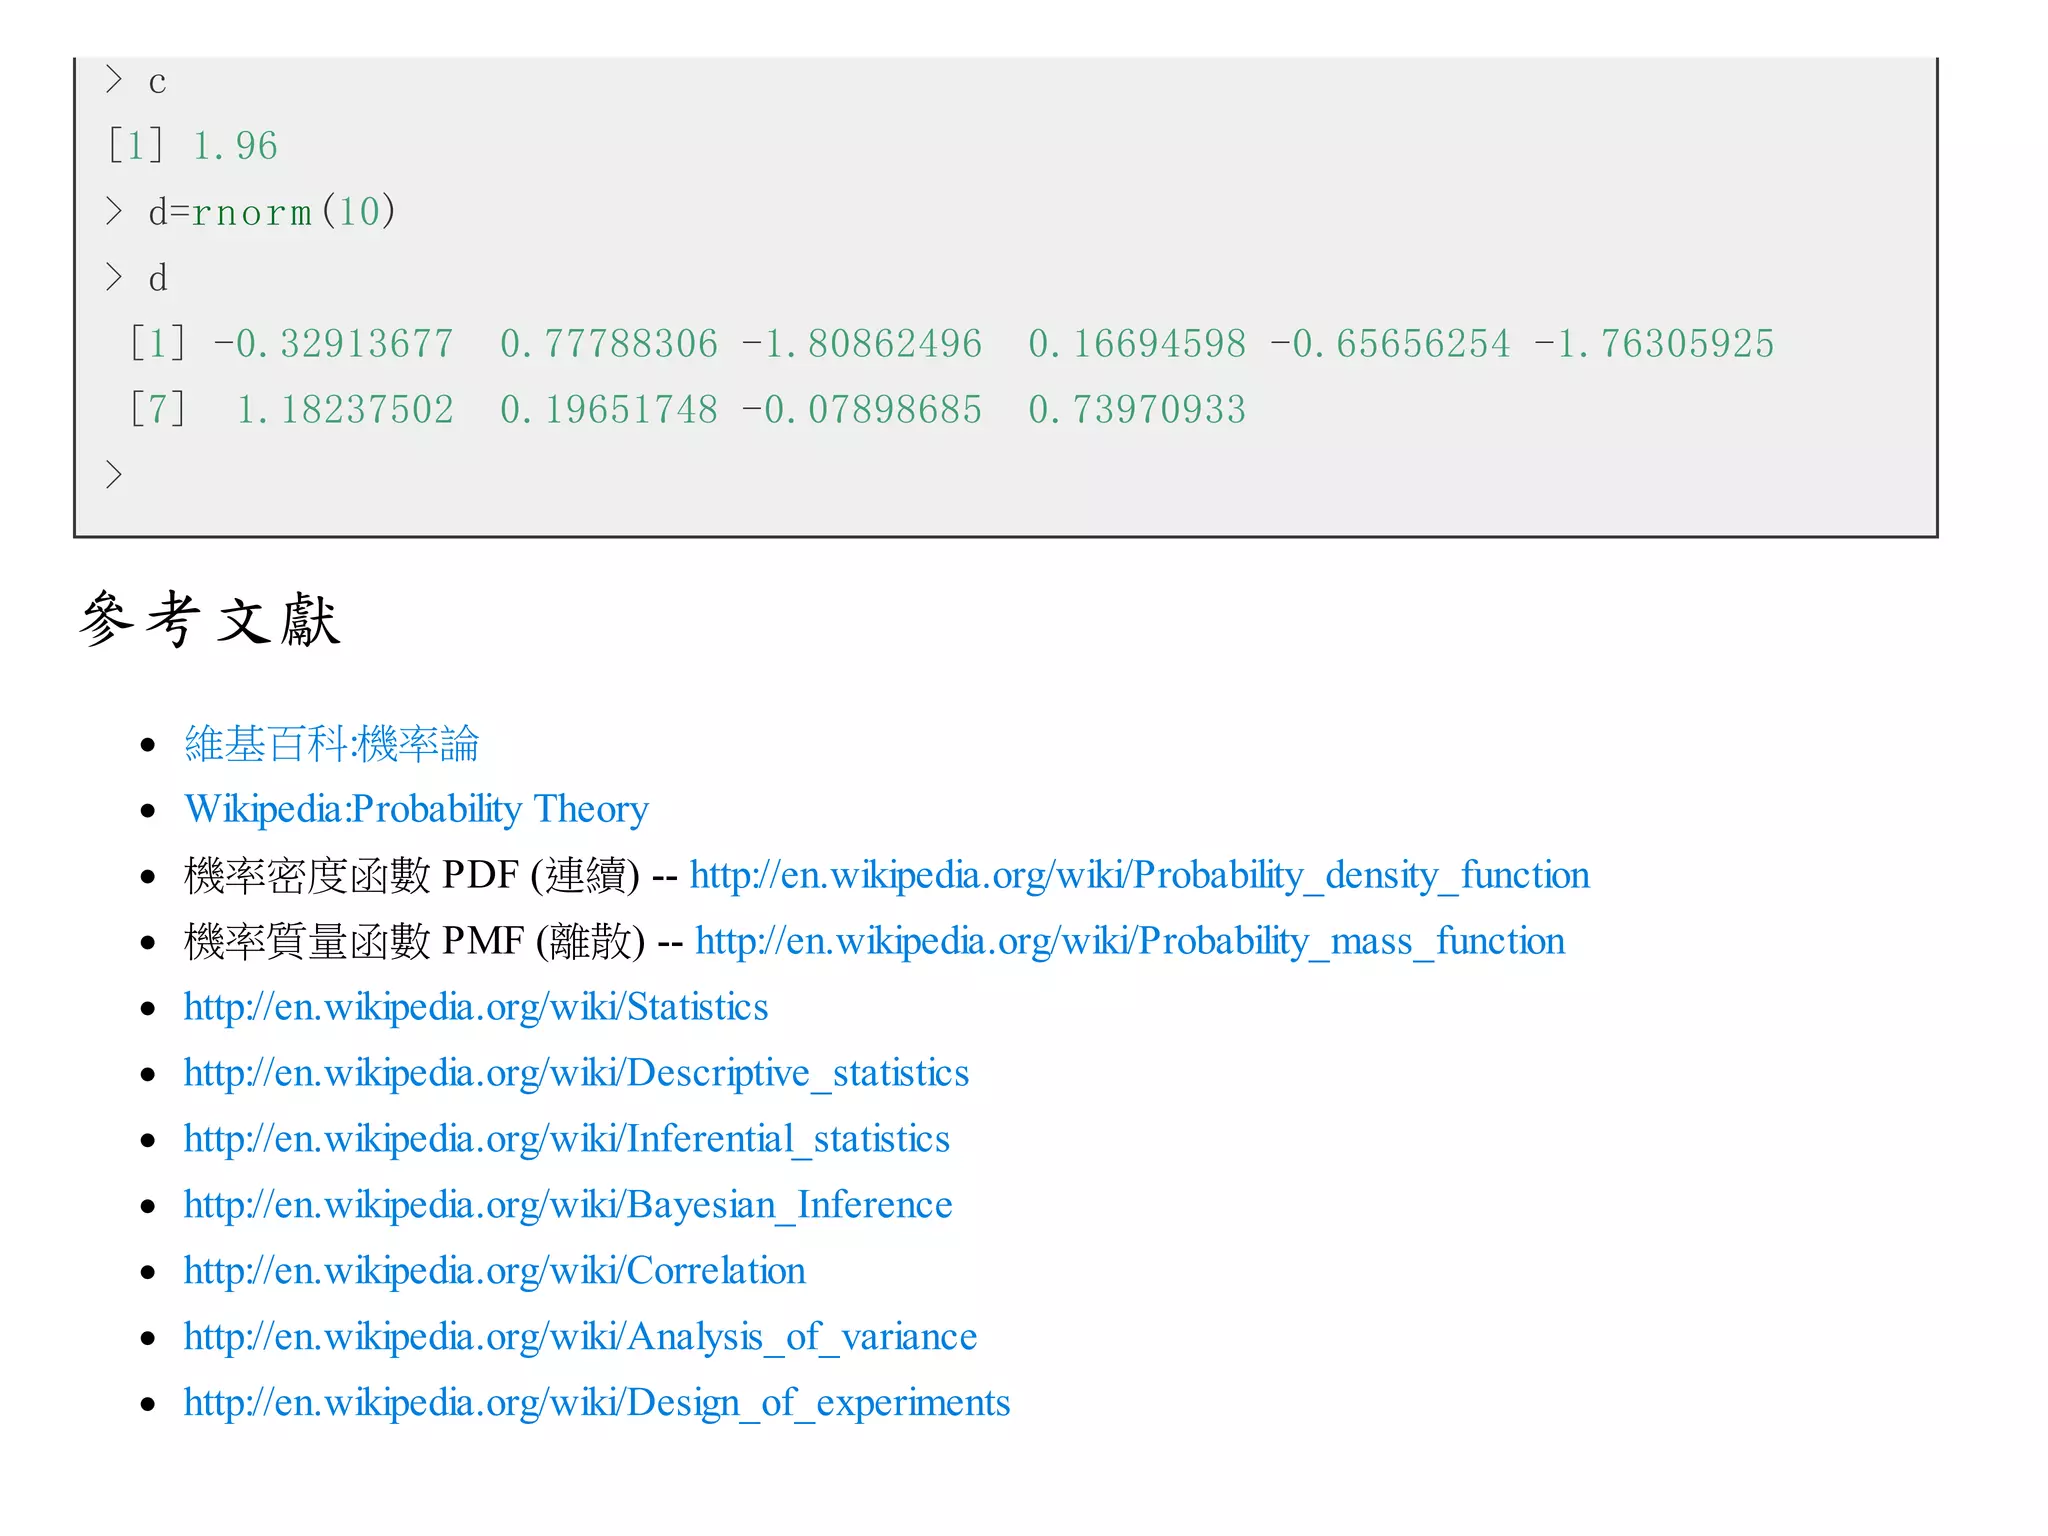The image size is (2048, 1536).
Task: Click the Probability_density_function URL
Action: (x=1139, y=875)
